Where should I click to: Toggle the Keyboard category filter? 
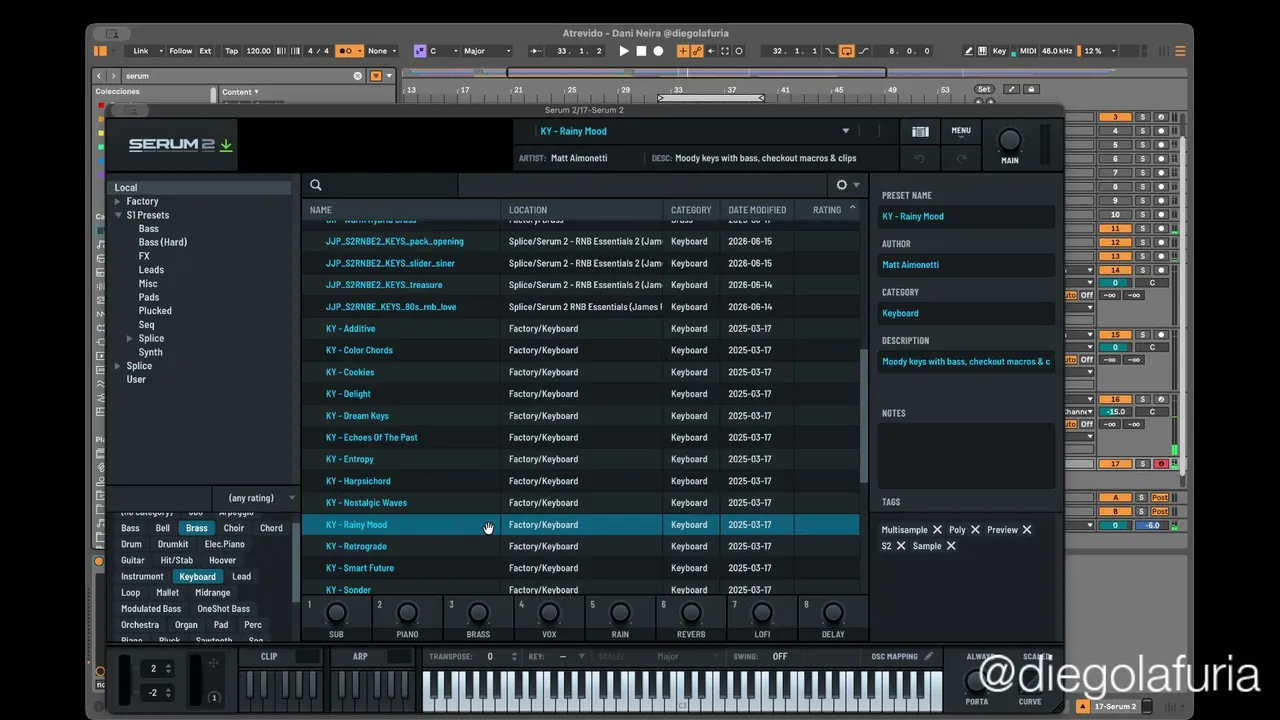point(197,576)
